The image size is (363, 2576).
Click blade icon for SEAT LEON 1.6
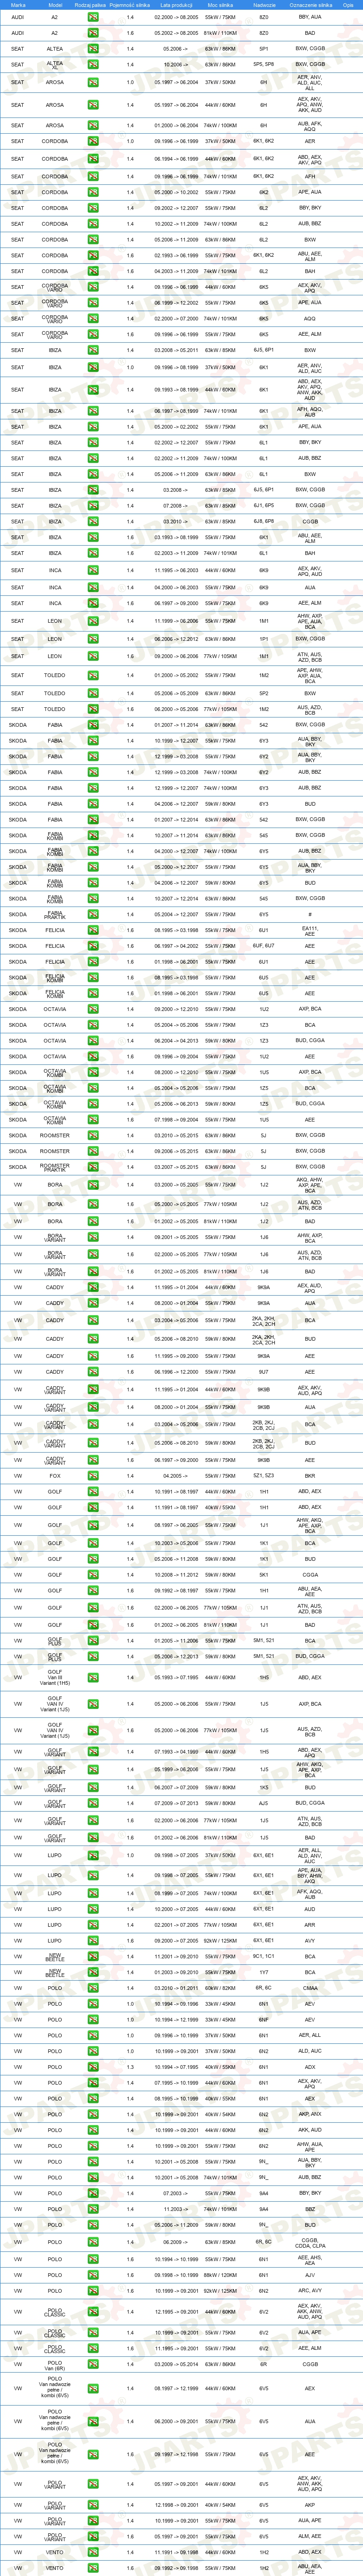coord(93,656)
